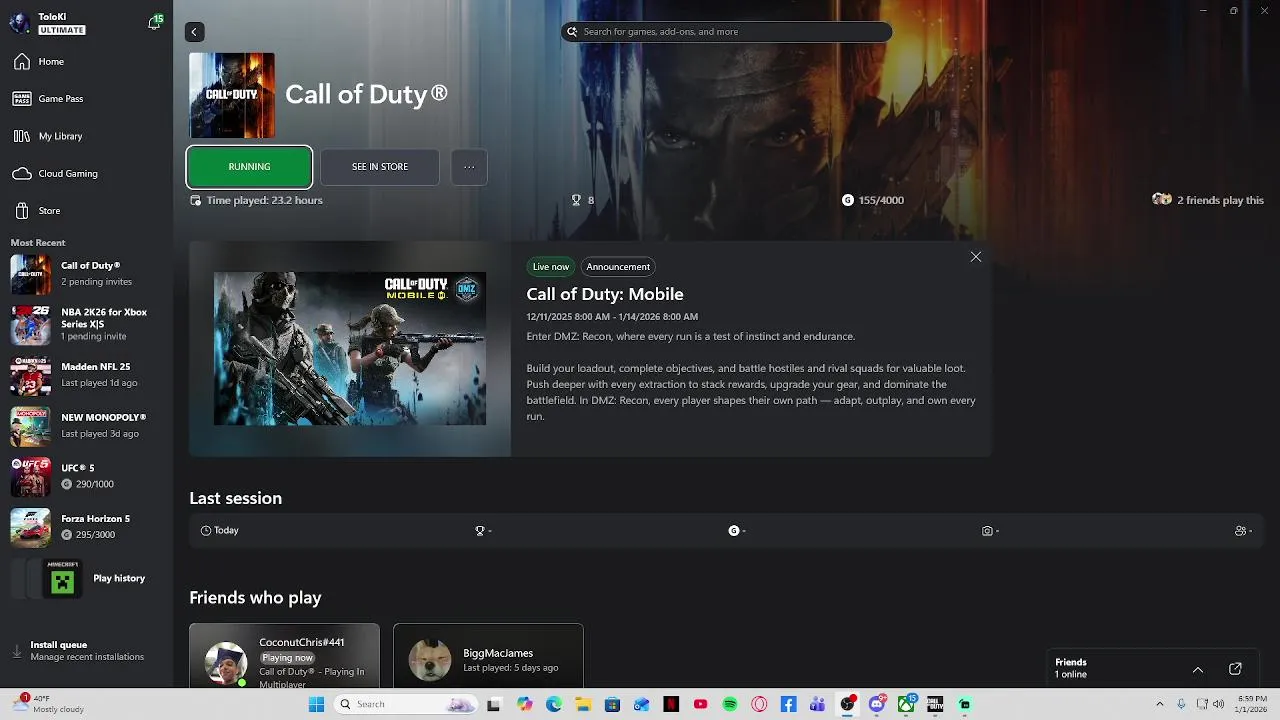
Task: Click the SEE IN STORE button
Action: point(380,167)
